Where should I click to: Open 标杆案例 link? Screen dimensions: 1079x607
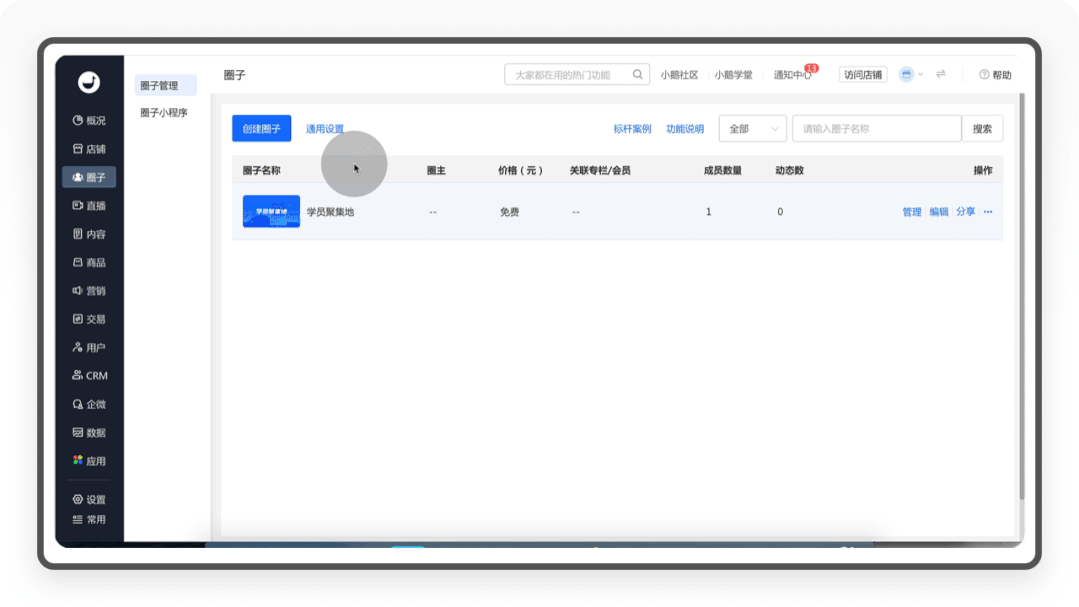pos(632,129)
